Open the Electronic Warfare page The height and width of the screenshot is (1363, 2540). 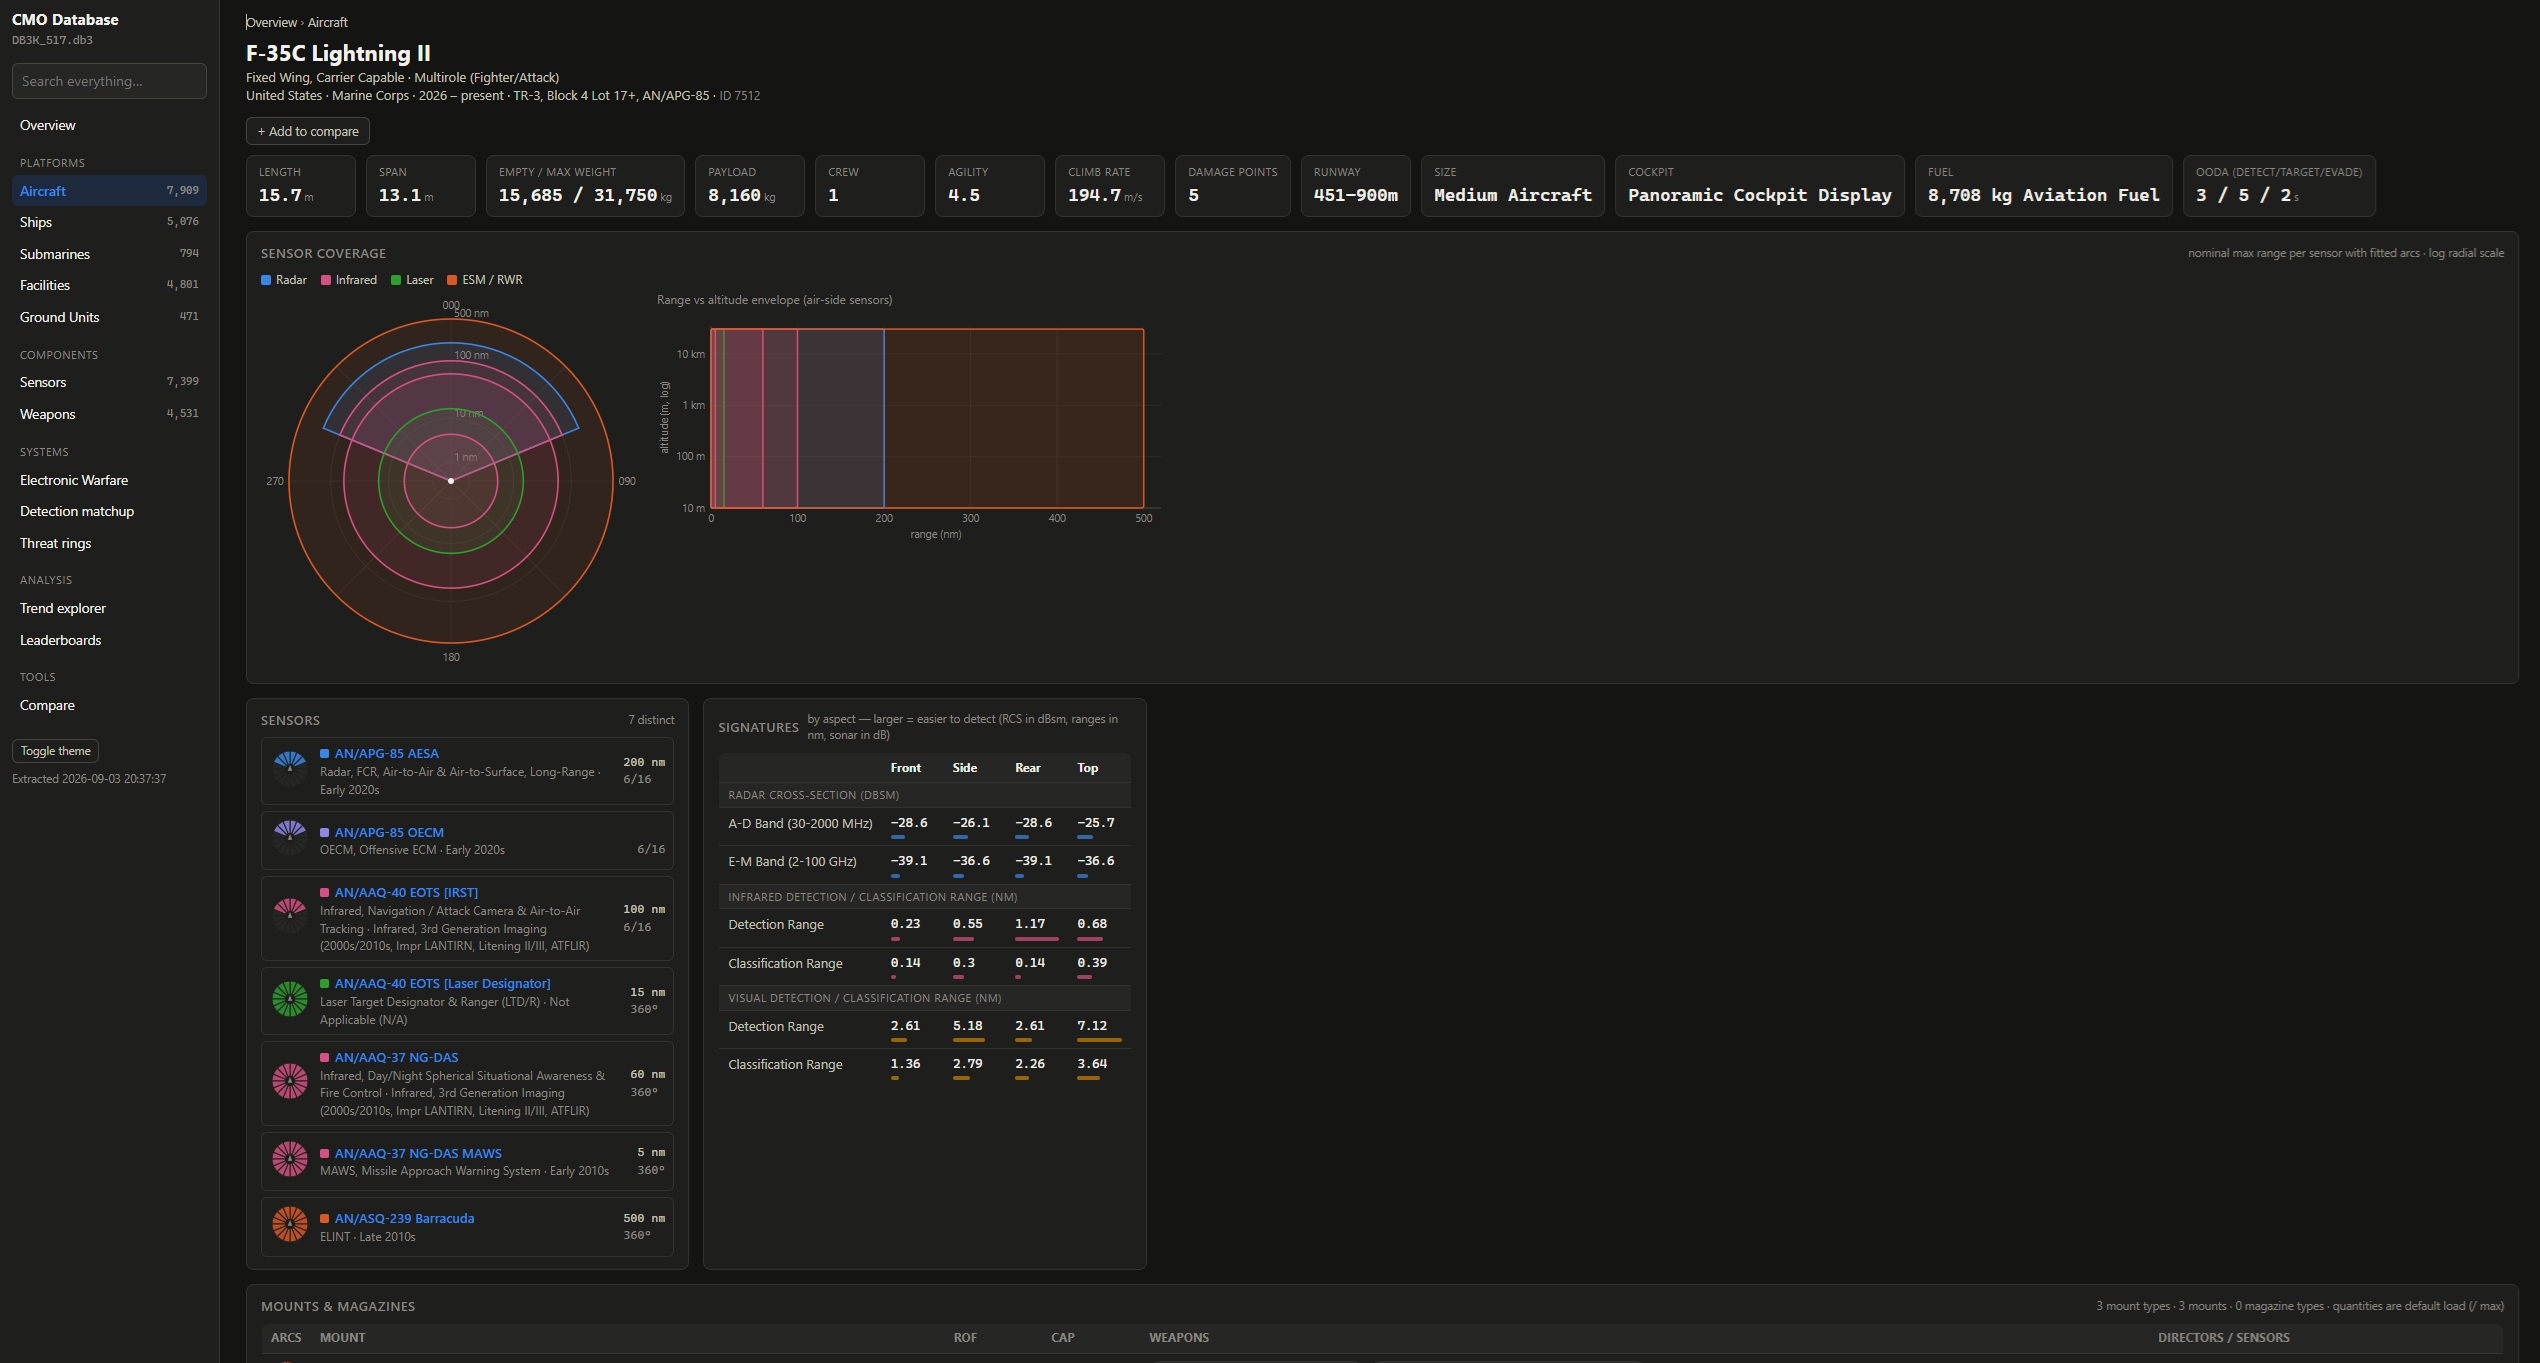109,480
